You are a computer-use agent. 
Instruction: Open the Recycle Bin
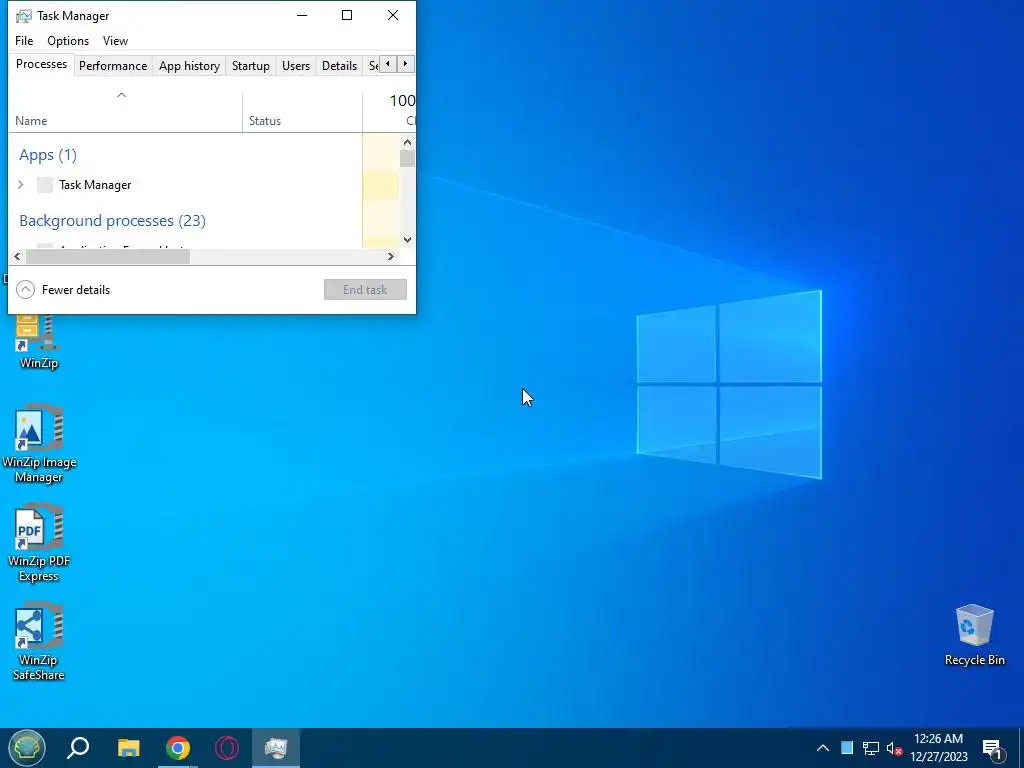pyautogui.click(x=974, y=635)
